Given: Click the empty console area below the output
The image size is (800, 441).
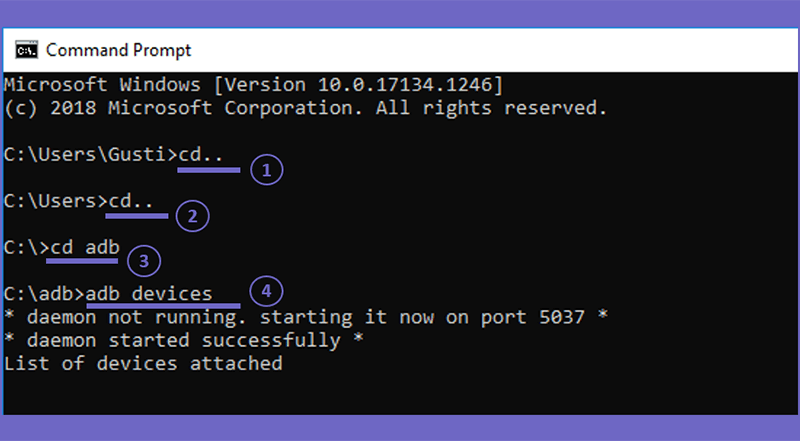Looking at the screenshot, I should (400, 393).
